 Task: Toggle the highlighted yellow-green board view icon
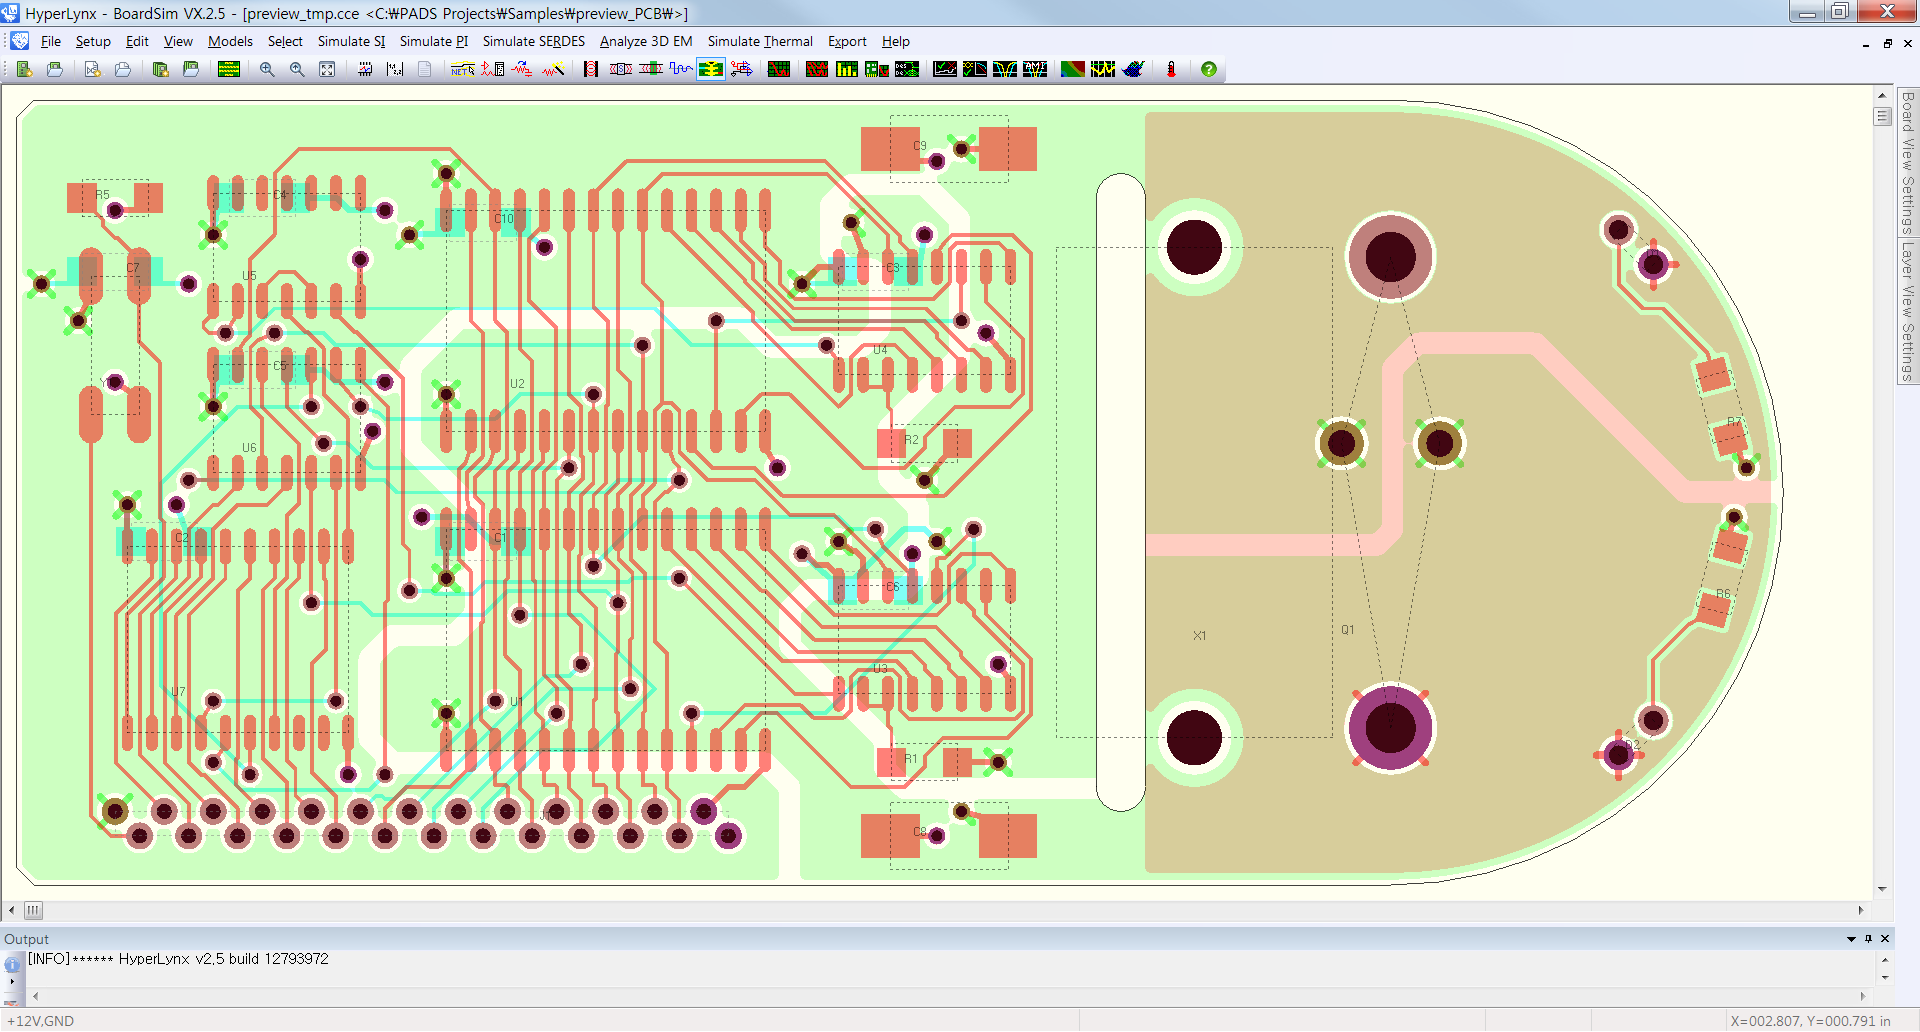711,69
